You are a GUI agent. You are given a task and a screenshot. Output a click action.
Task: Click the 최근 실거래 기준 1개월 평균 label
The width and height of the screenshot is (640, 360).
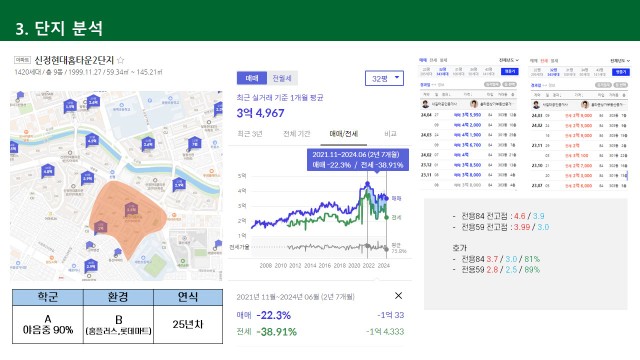(280, 98)
